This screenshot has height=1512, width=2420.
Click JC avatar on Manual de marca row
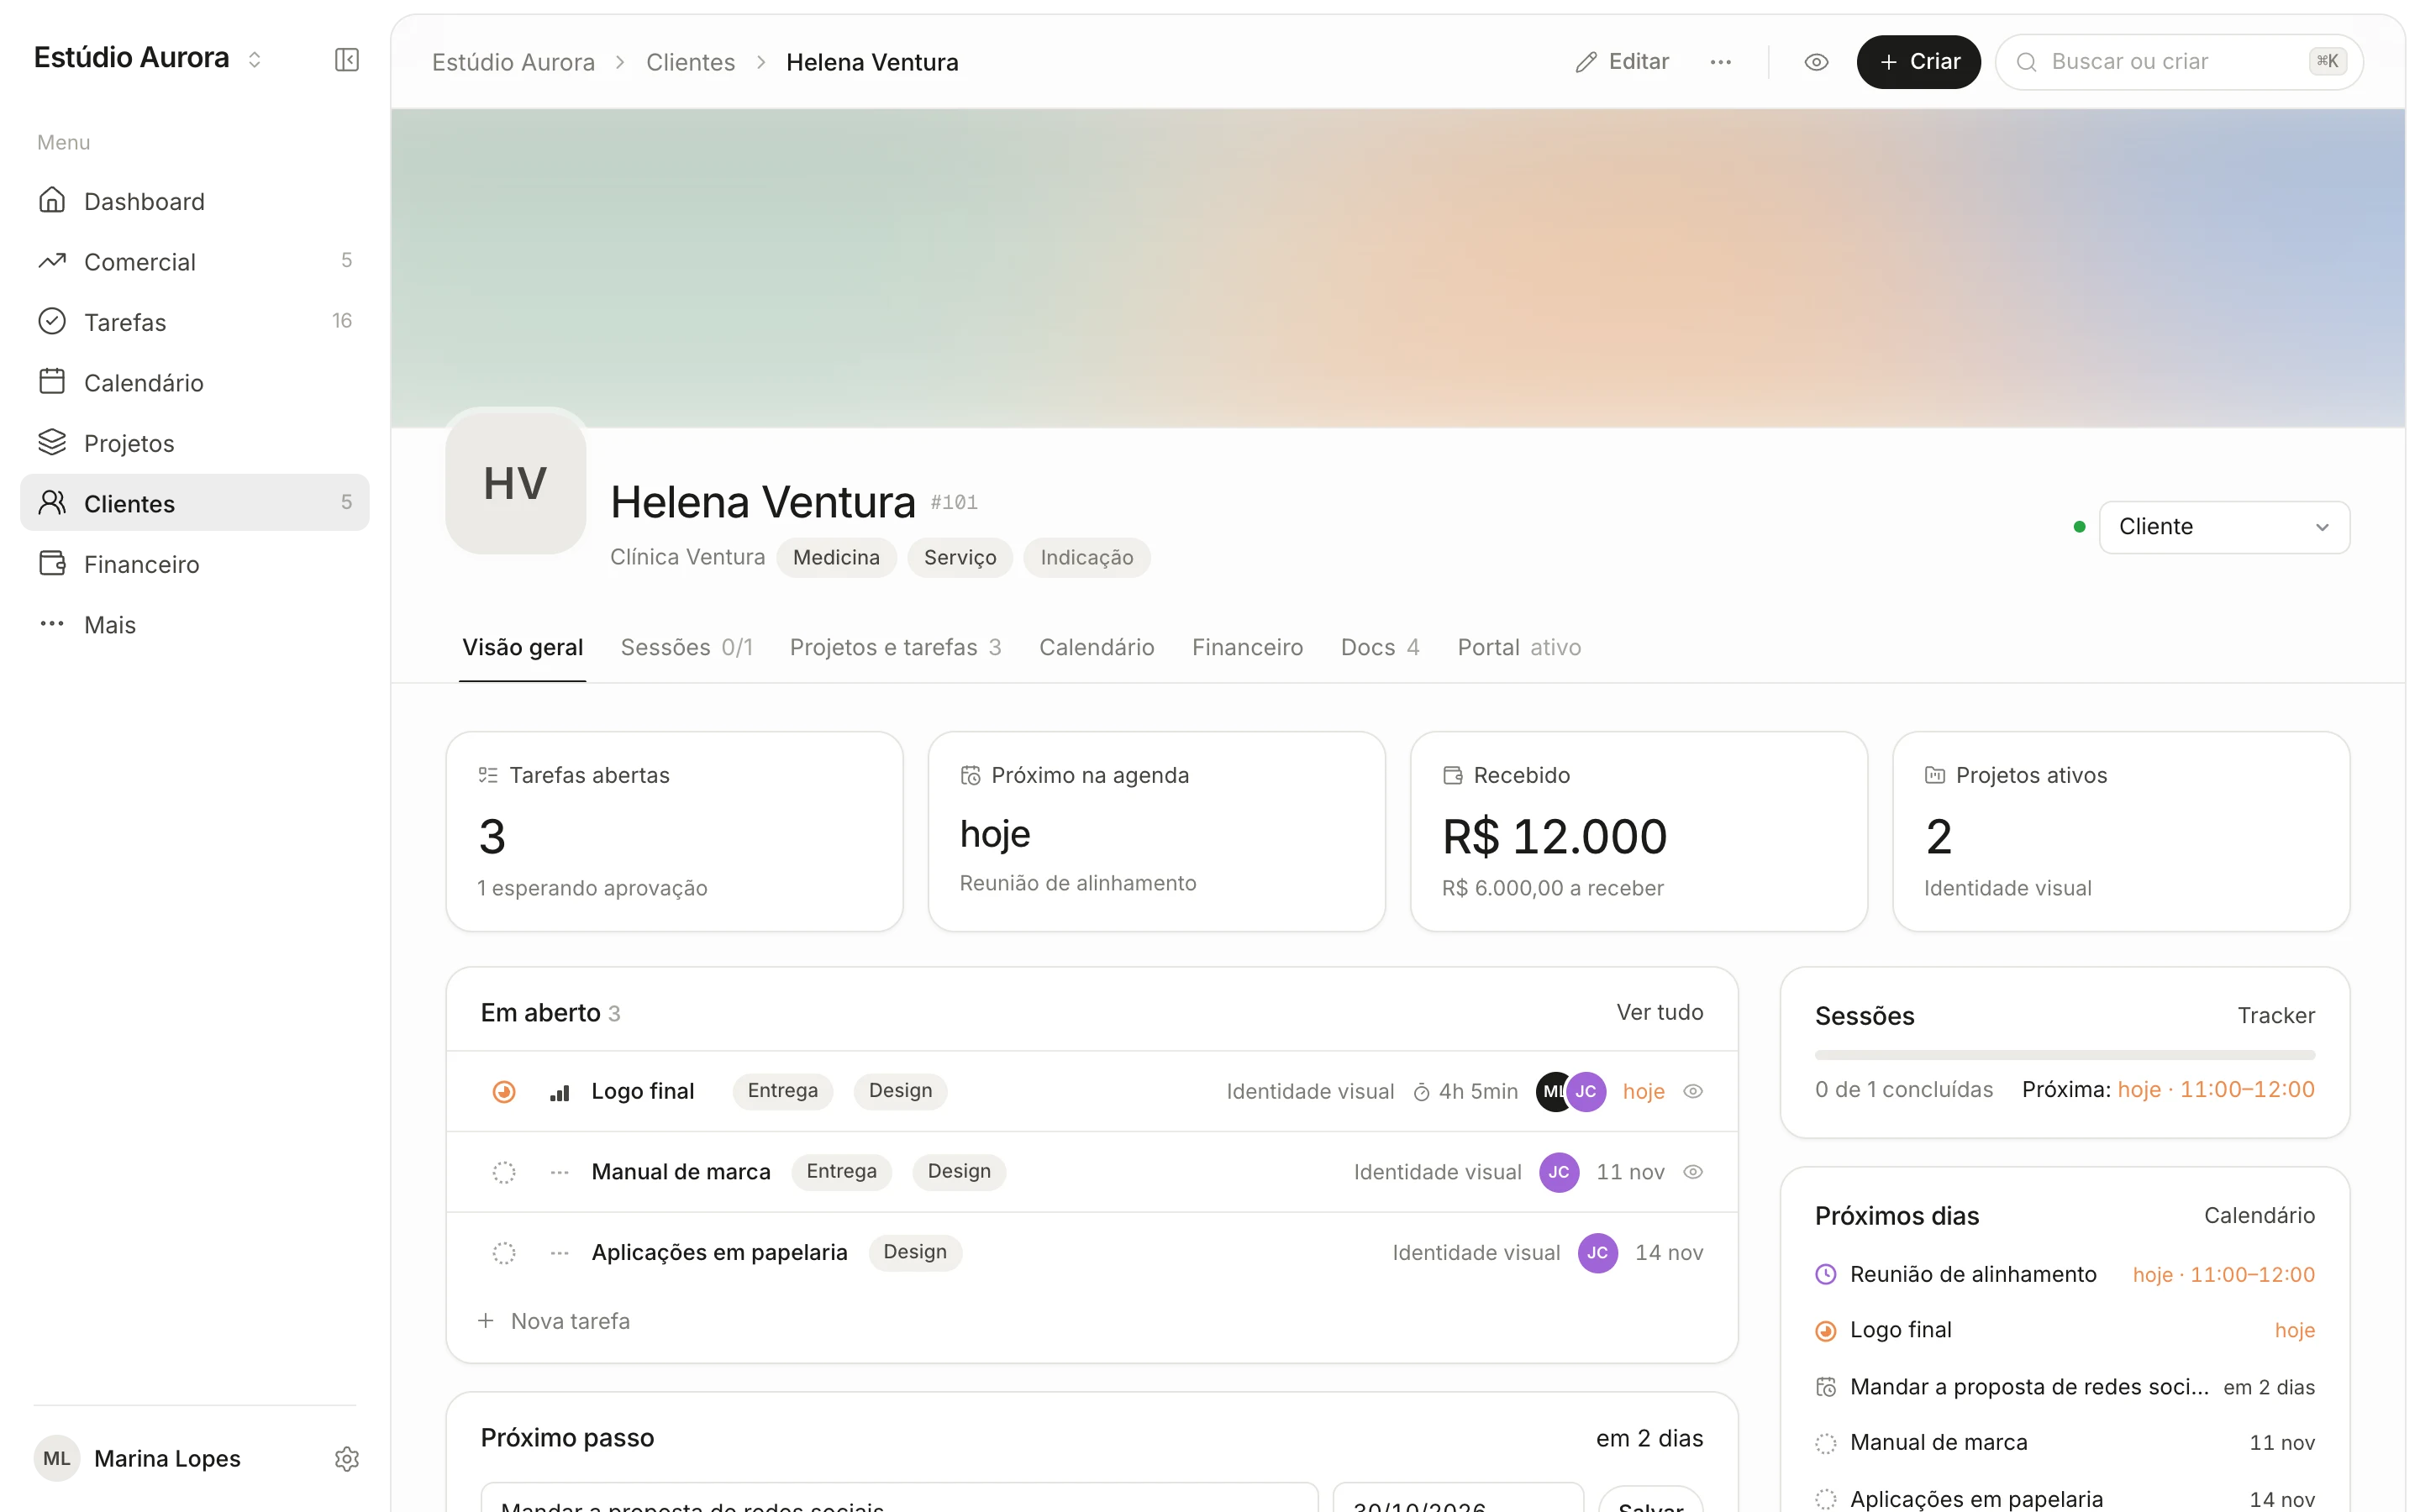point(1558,1172)
